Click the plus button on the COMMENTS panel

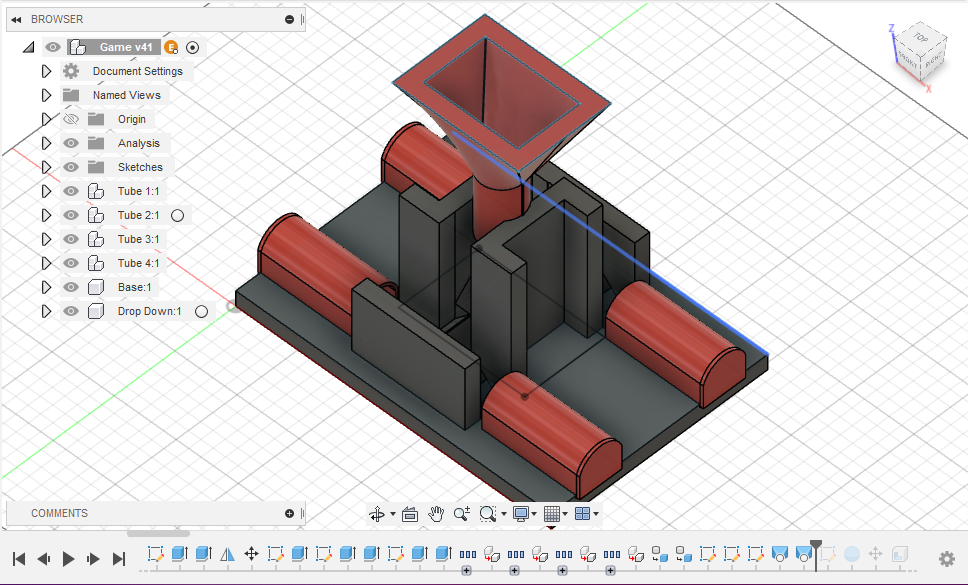[x=289, y=513]
